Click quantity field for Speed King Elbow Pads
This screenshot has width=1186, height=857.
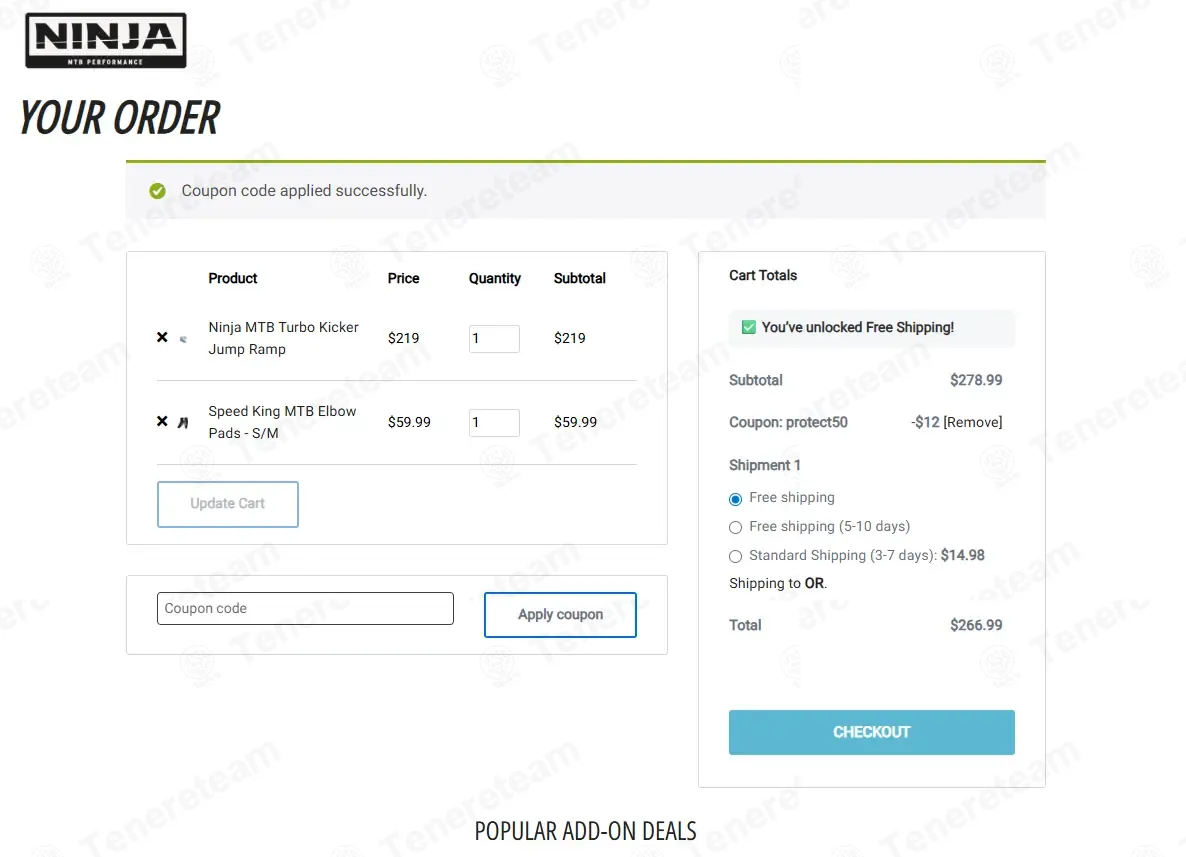[x=494, y=423]
